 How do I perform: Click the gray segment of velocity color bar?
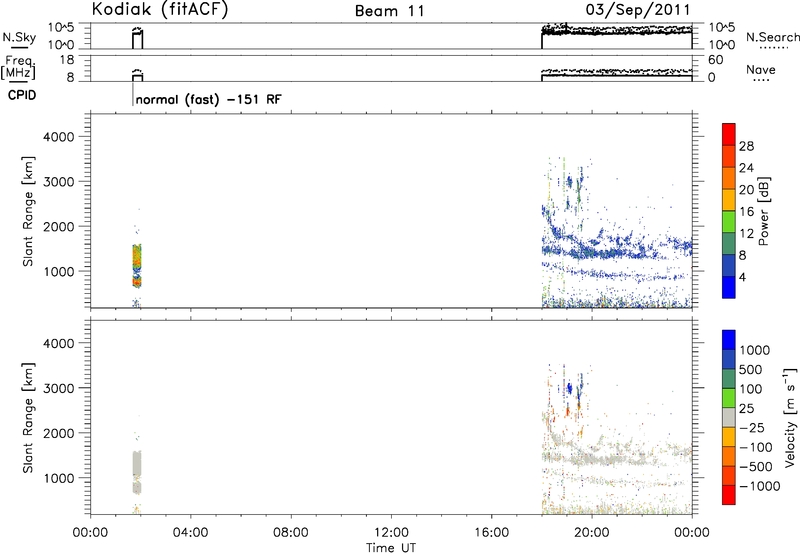click(729, 417)
